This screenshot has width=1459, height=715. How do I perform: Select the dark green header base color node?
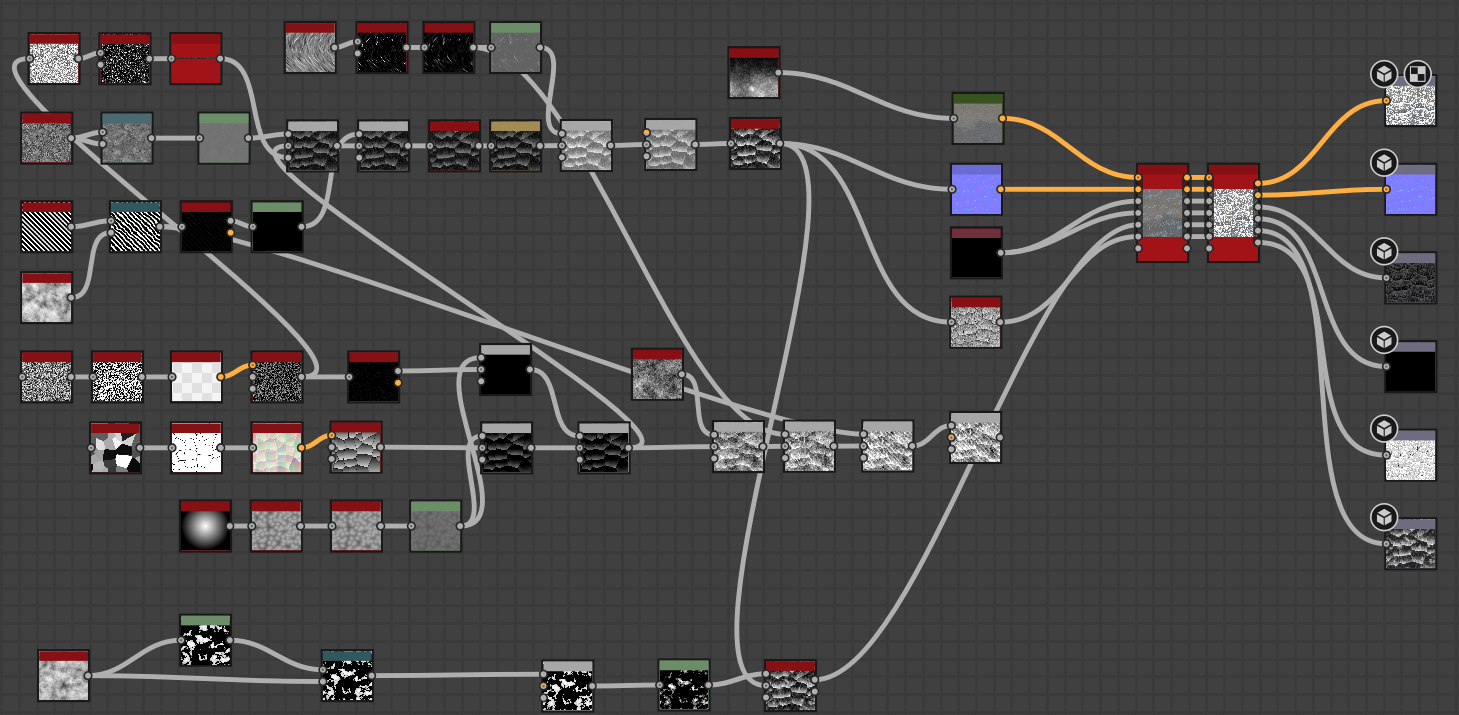click(978, 120)
